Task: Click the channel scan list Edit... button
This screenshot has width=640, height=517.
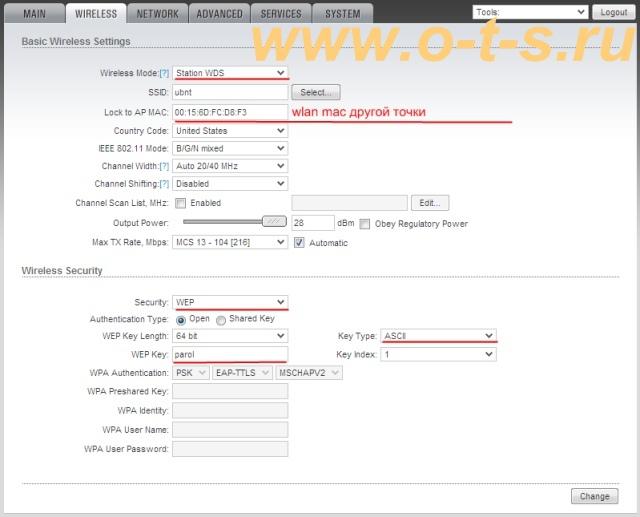Action: click(430, 203)
